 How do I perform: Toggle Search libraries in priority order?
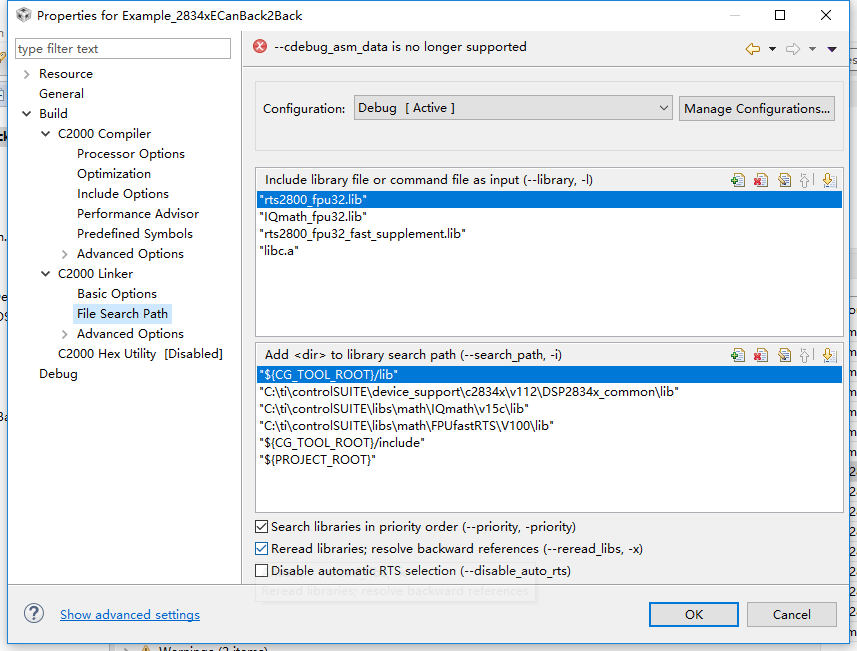tap(262, 527)
